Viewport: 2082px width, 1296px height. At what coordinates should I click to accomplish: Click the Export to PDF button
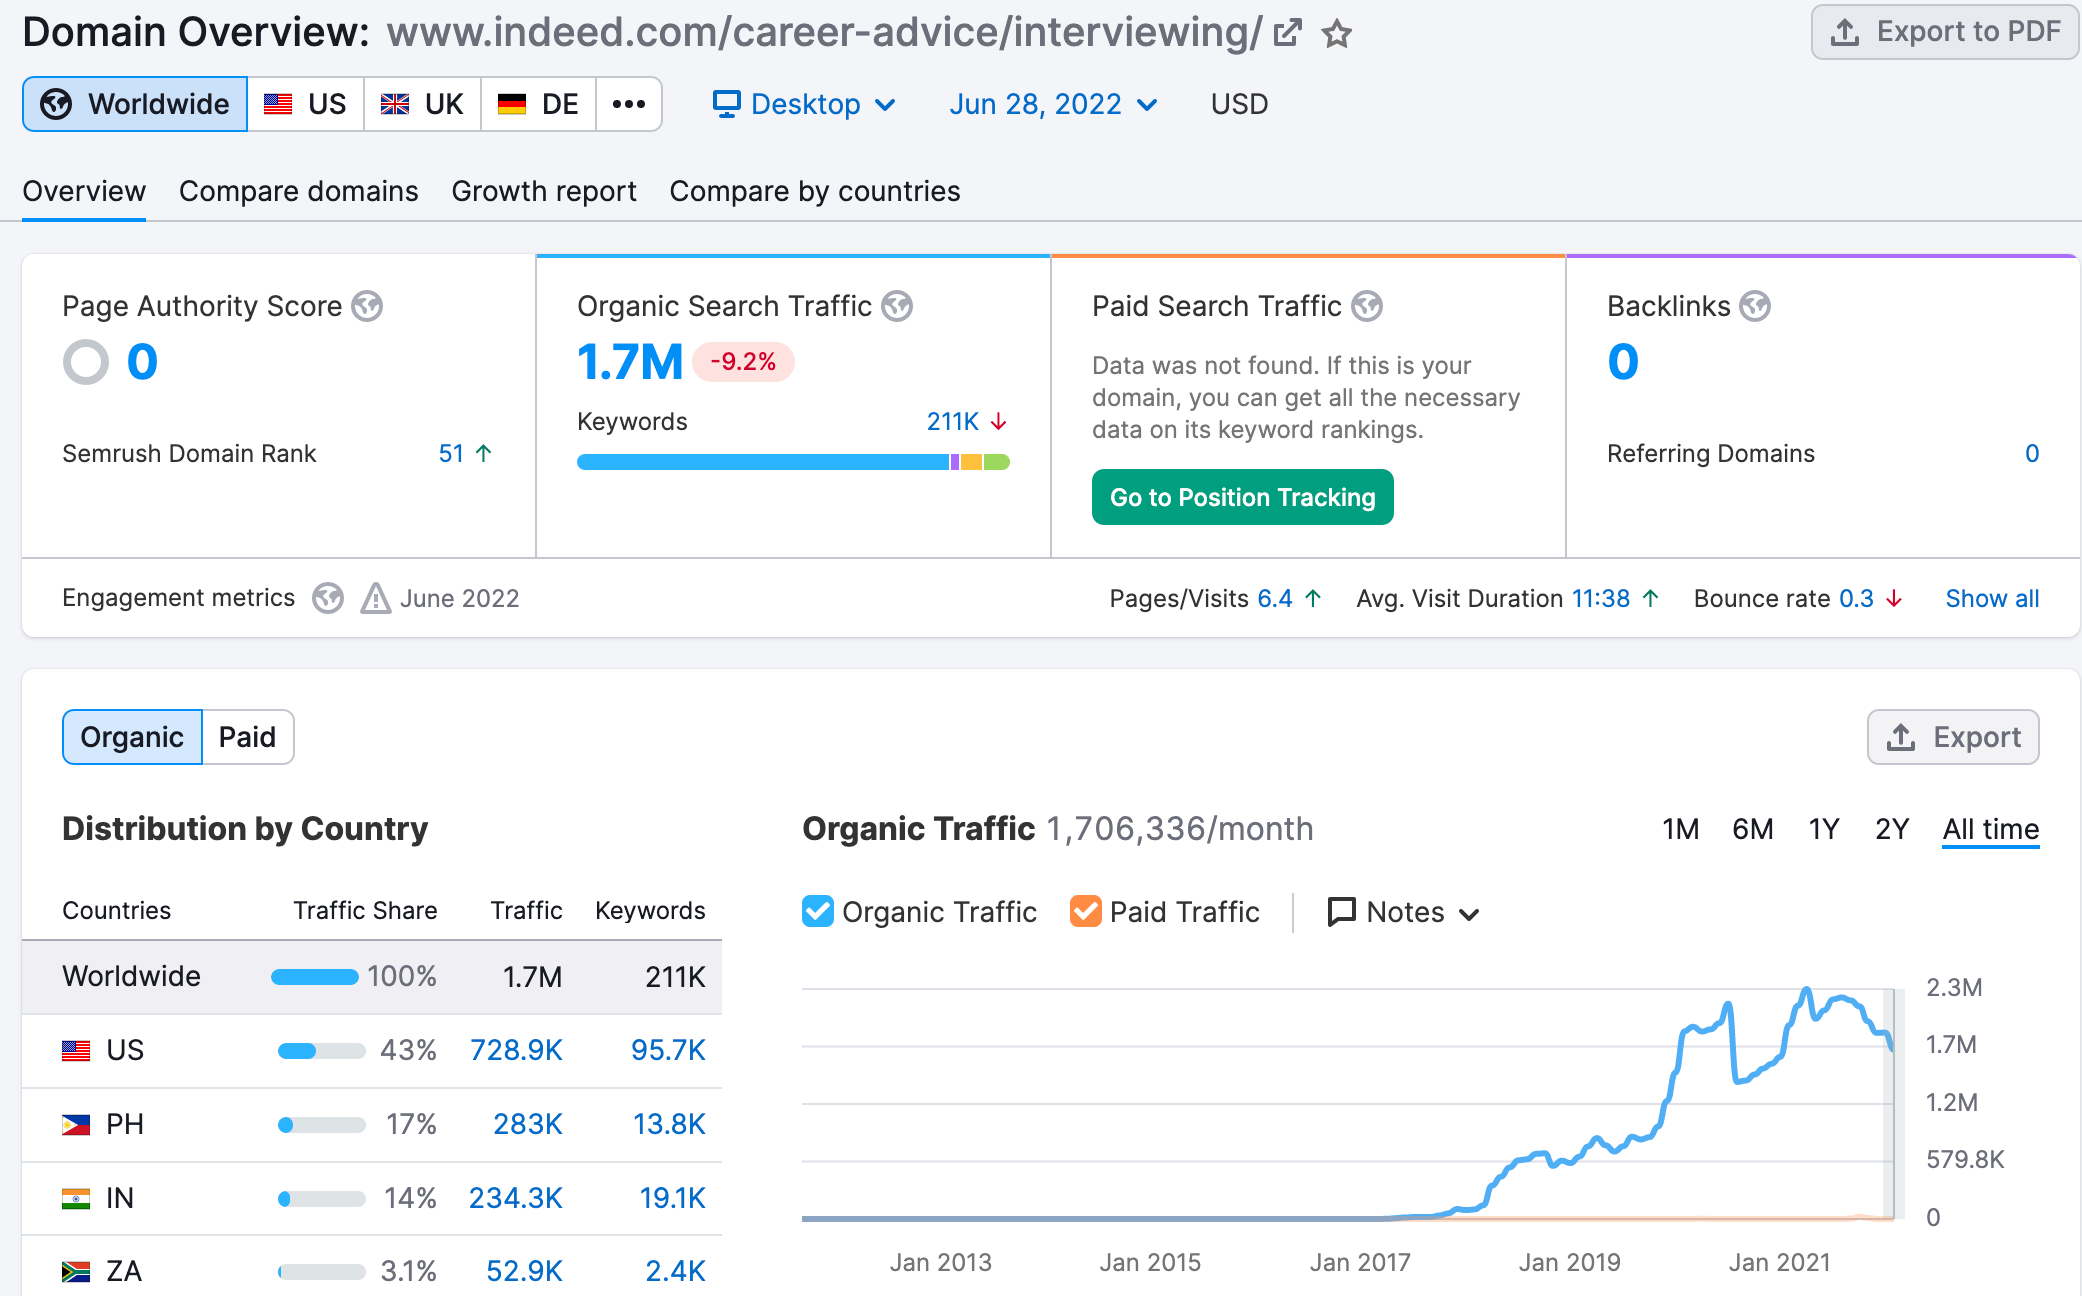coord(1945,32)
